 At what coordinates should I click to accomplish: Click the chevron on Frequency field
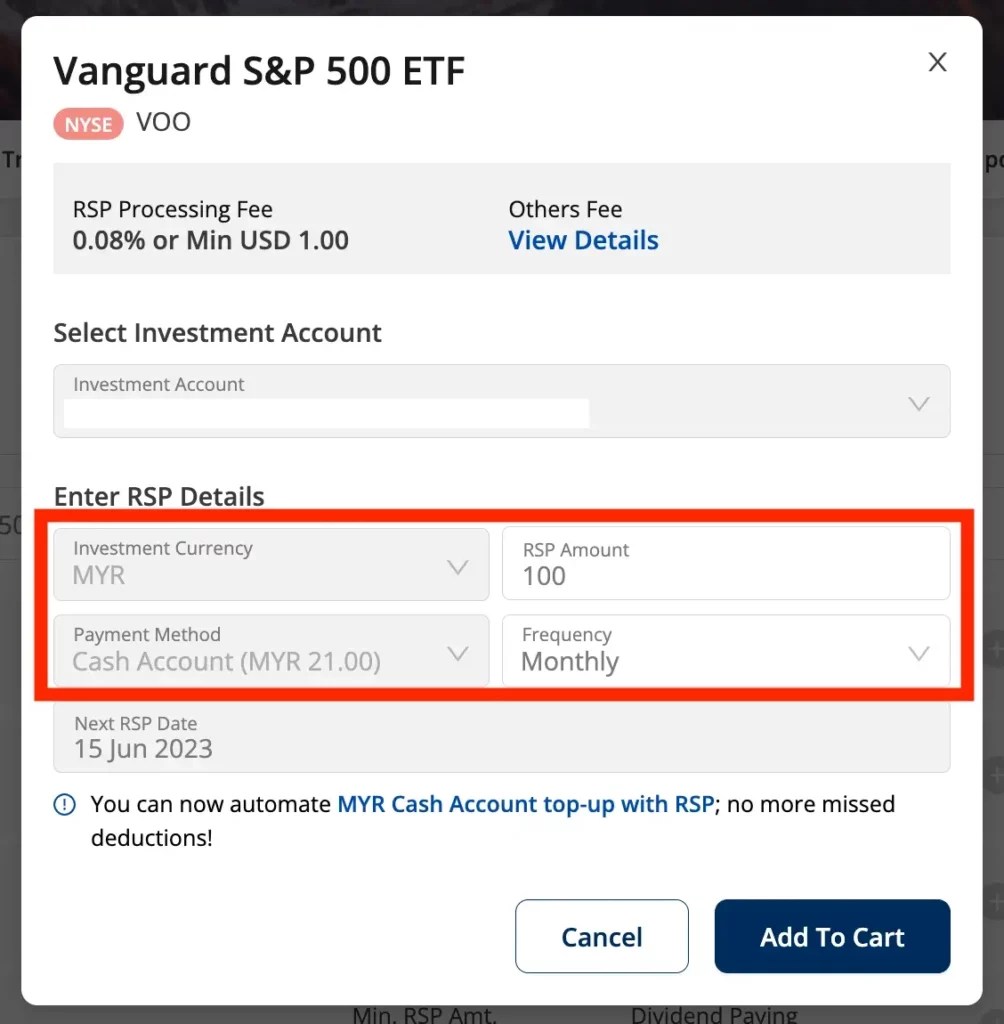point(918,651)
